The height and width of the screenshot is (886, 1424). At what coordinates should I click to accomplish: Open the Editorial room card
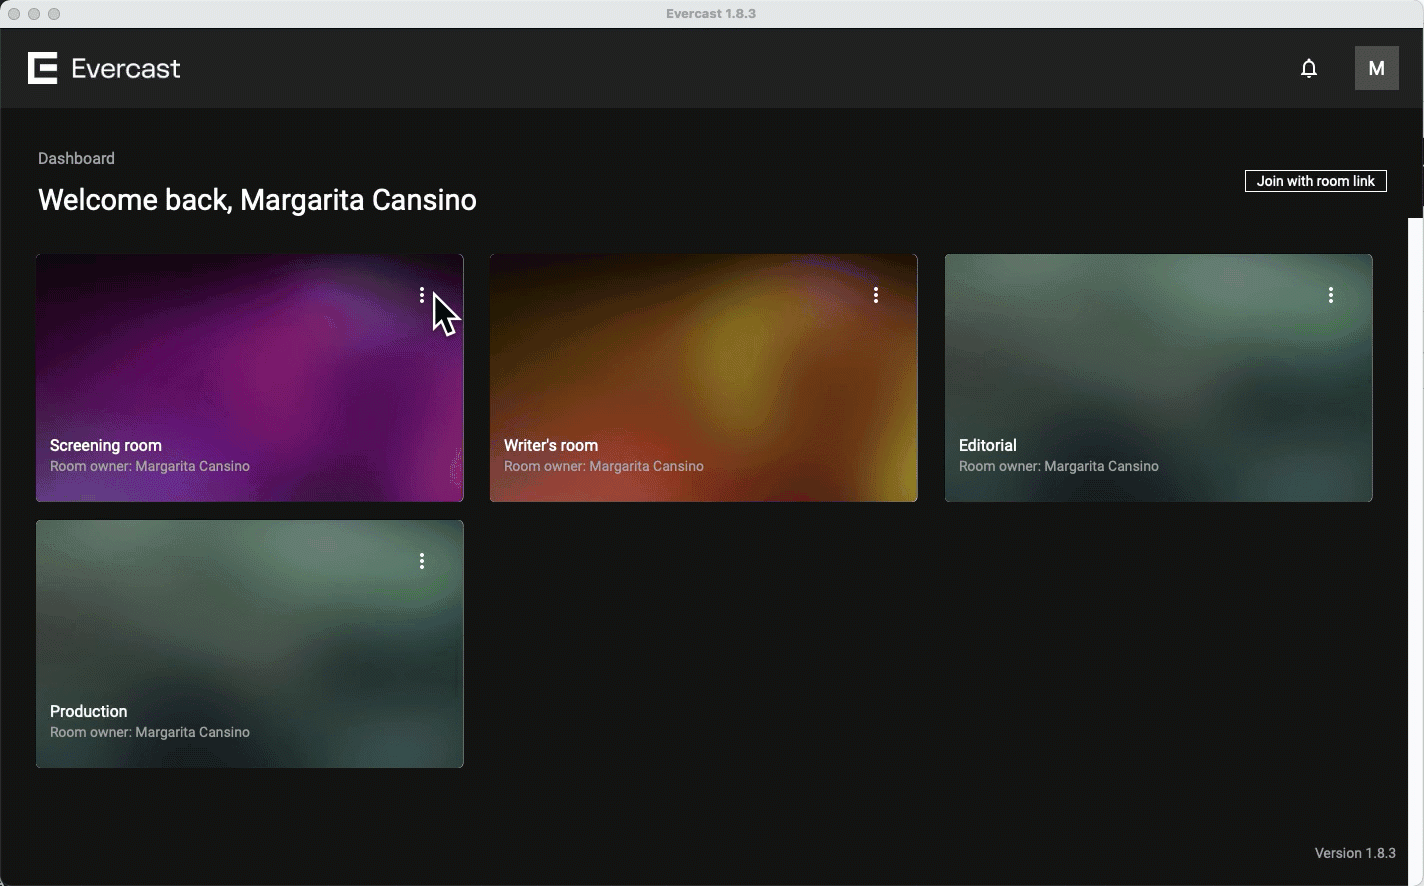(1159, 378)
